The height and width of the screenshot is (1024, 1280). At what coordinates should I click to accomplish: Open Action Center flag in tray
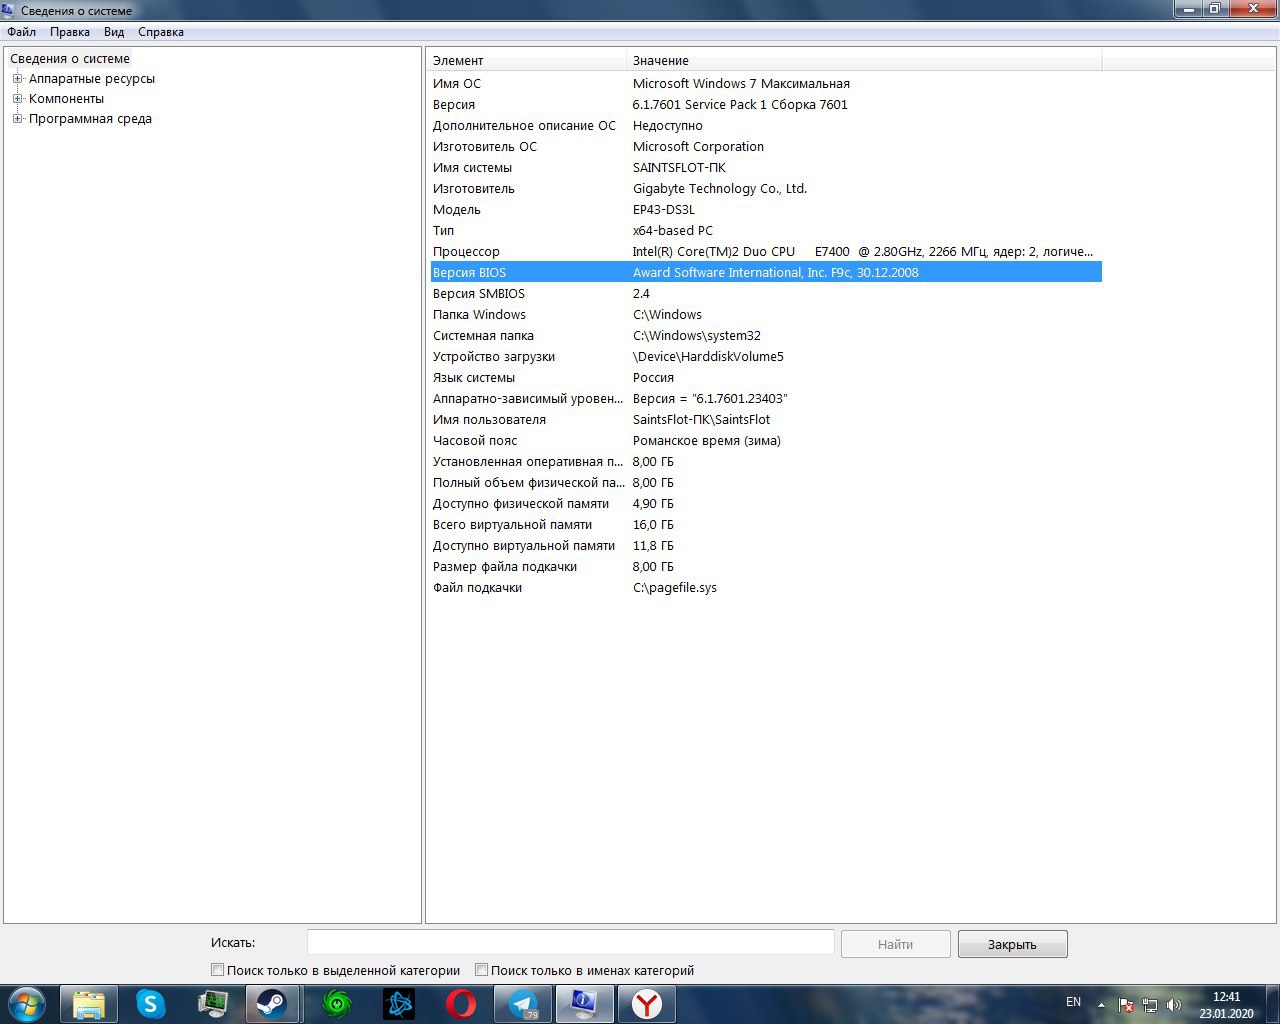point(1126,1004)
